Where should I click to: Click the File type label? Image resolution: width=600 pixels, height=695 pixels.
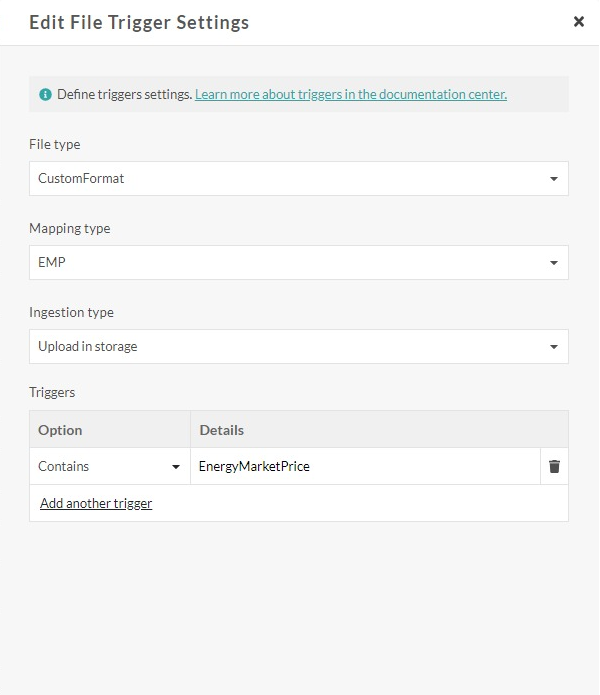[55, 144]
